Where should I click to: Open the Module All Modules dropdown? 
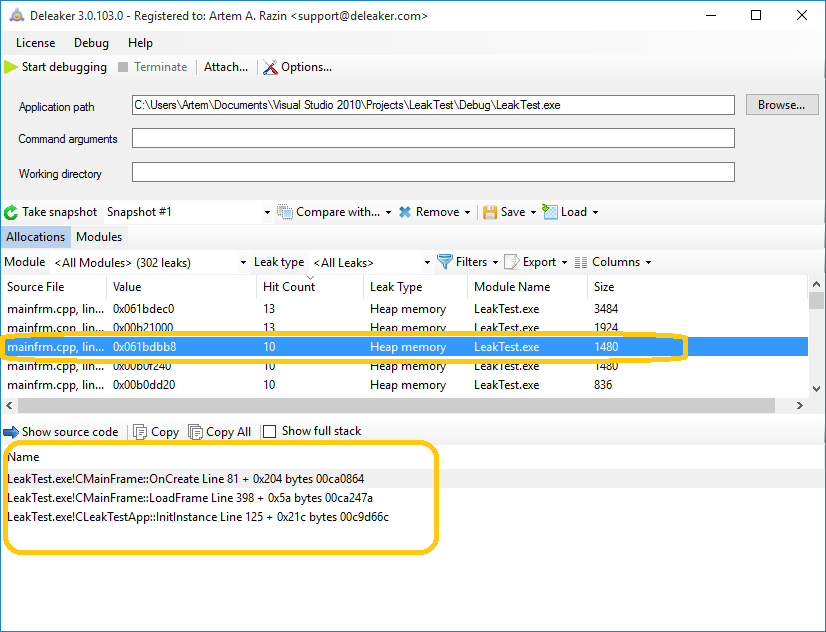click(x=244, y=263)
